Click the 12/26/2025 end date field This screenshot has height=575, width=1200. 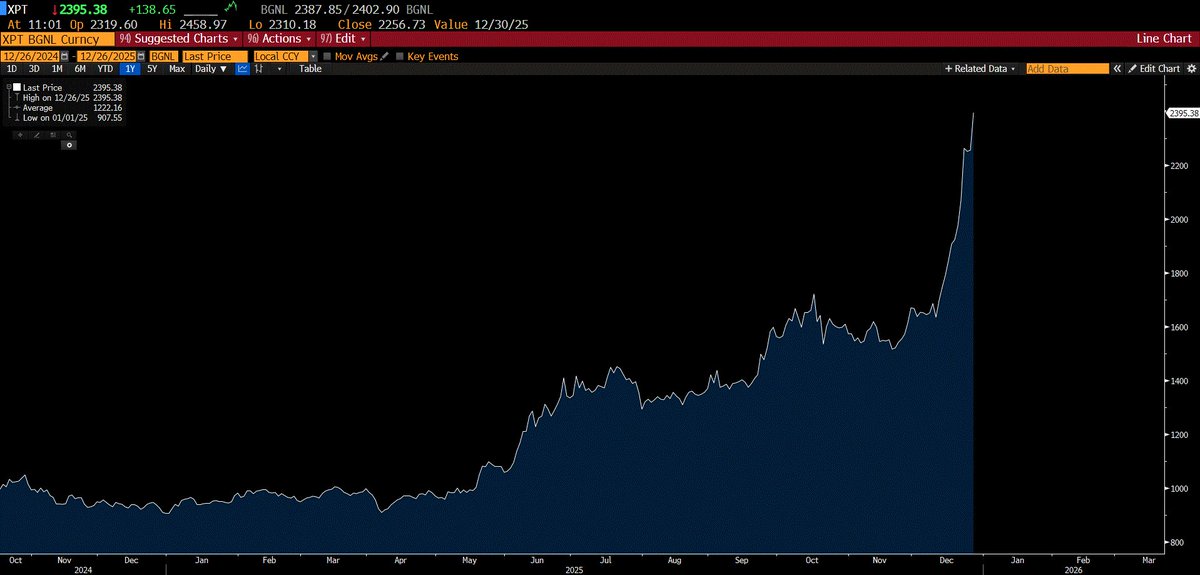(x=107, y=56)
